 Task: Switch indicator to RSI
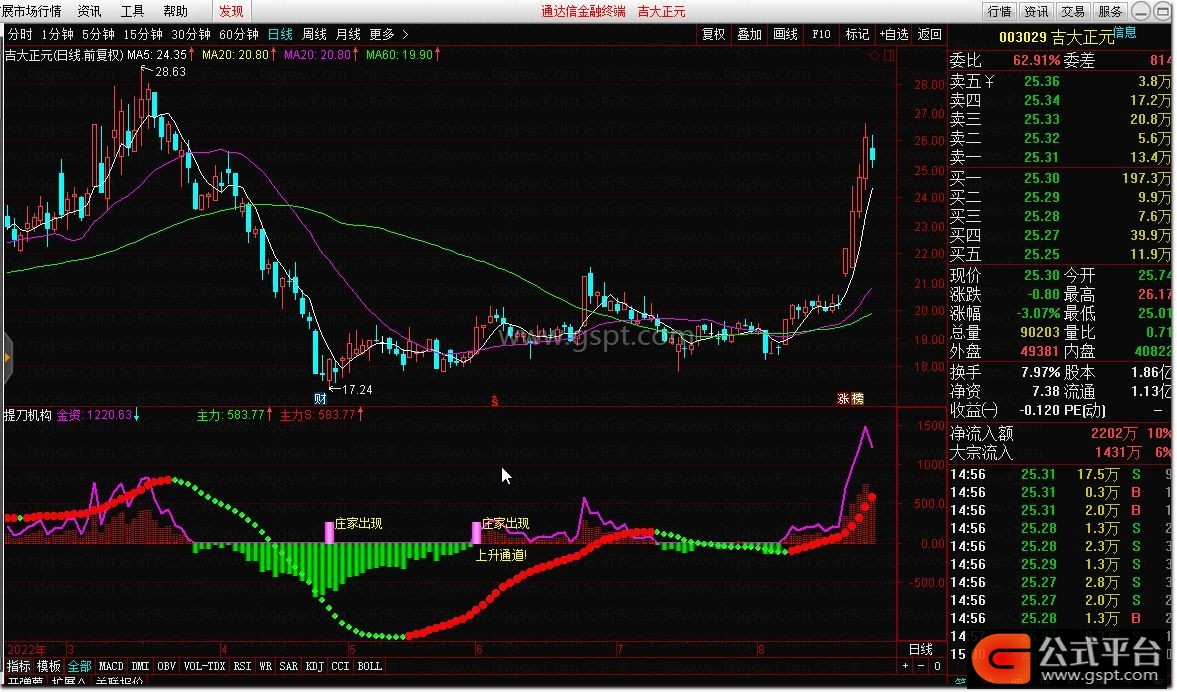pos(242,666)
